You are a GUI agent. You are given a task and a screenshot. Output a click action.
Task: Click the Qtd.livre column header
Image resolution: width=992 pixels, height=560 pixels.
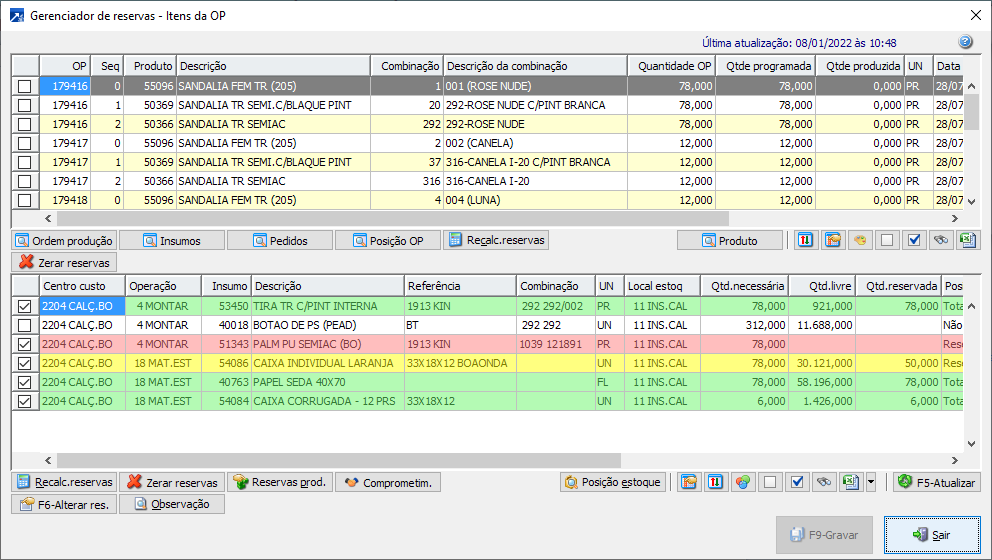[821, 286]
